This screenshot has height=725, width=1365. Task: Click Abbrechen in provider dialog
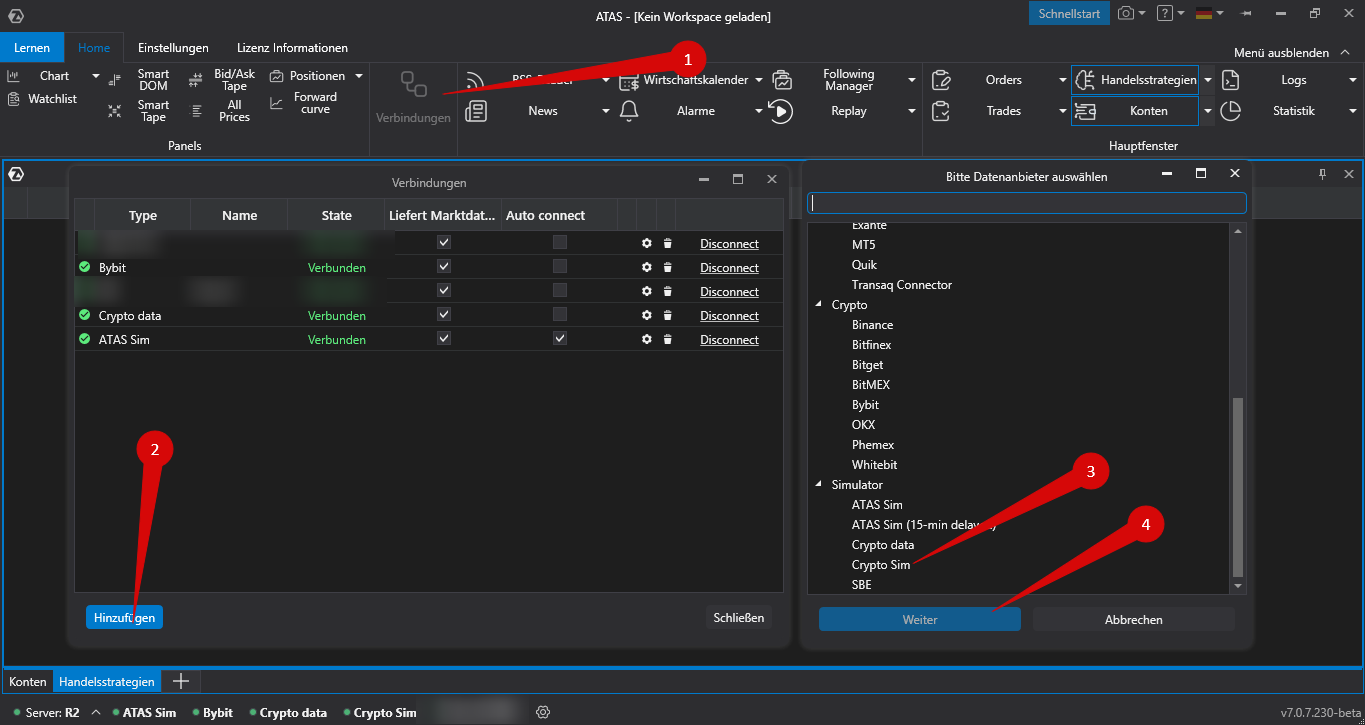click(x=1134, y=620)
